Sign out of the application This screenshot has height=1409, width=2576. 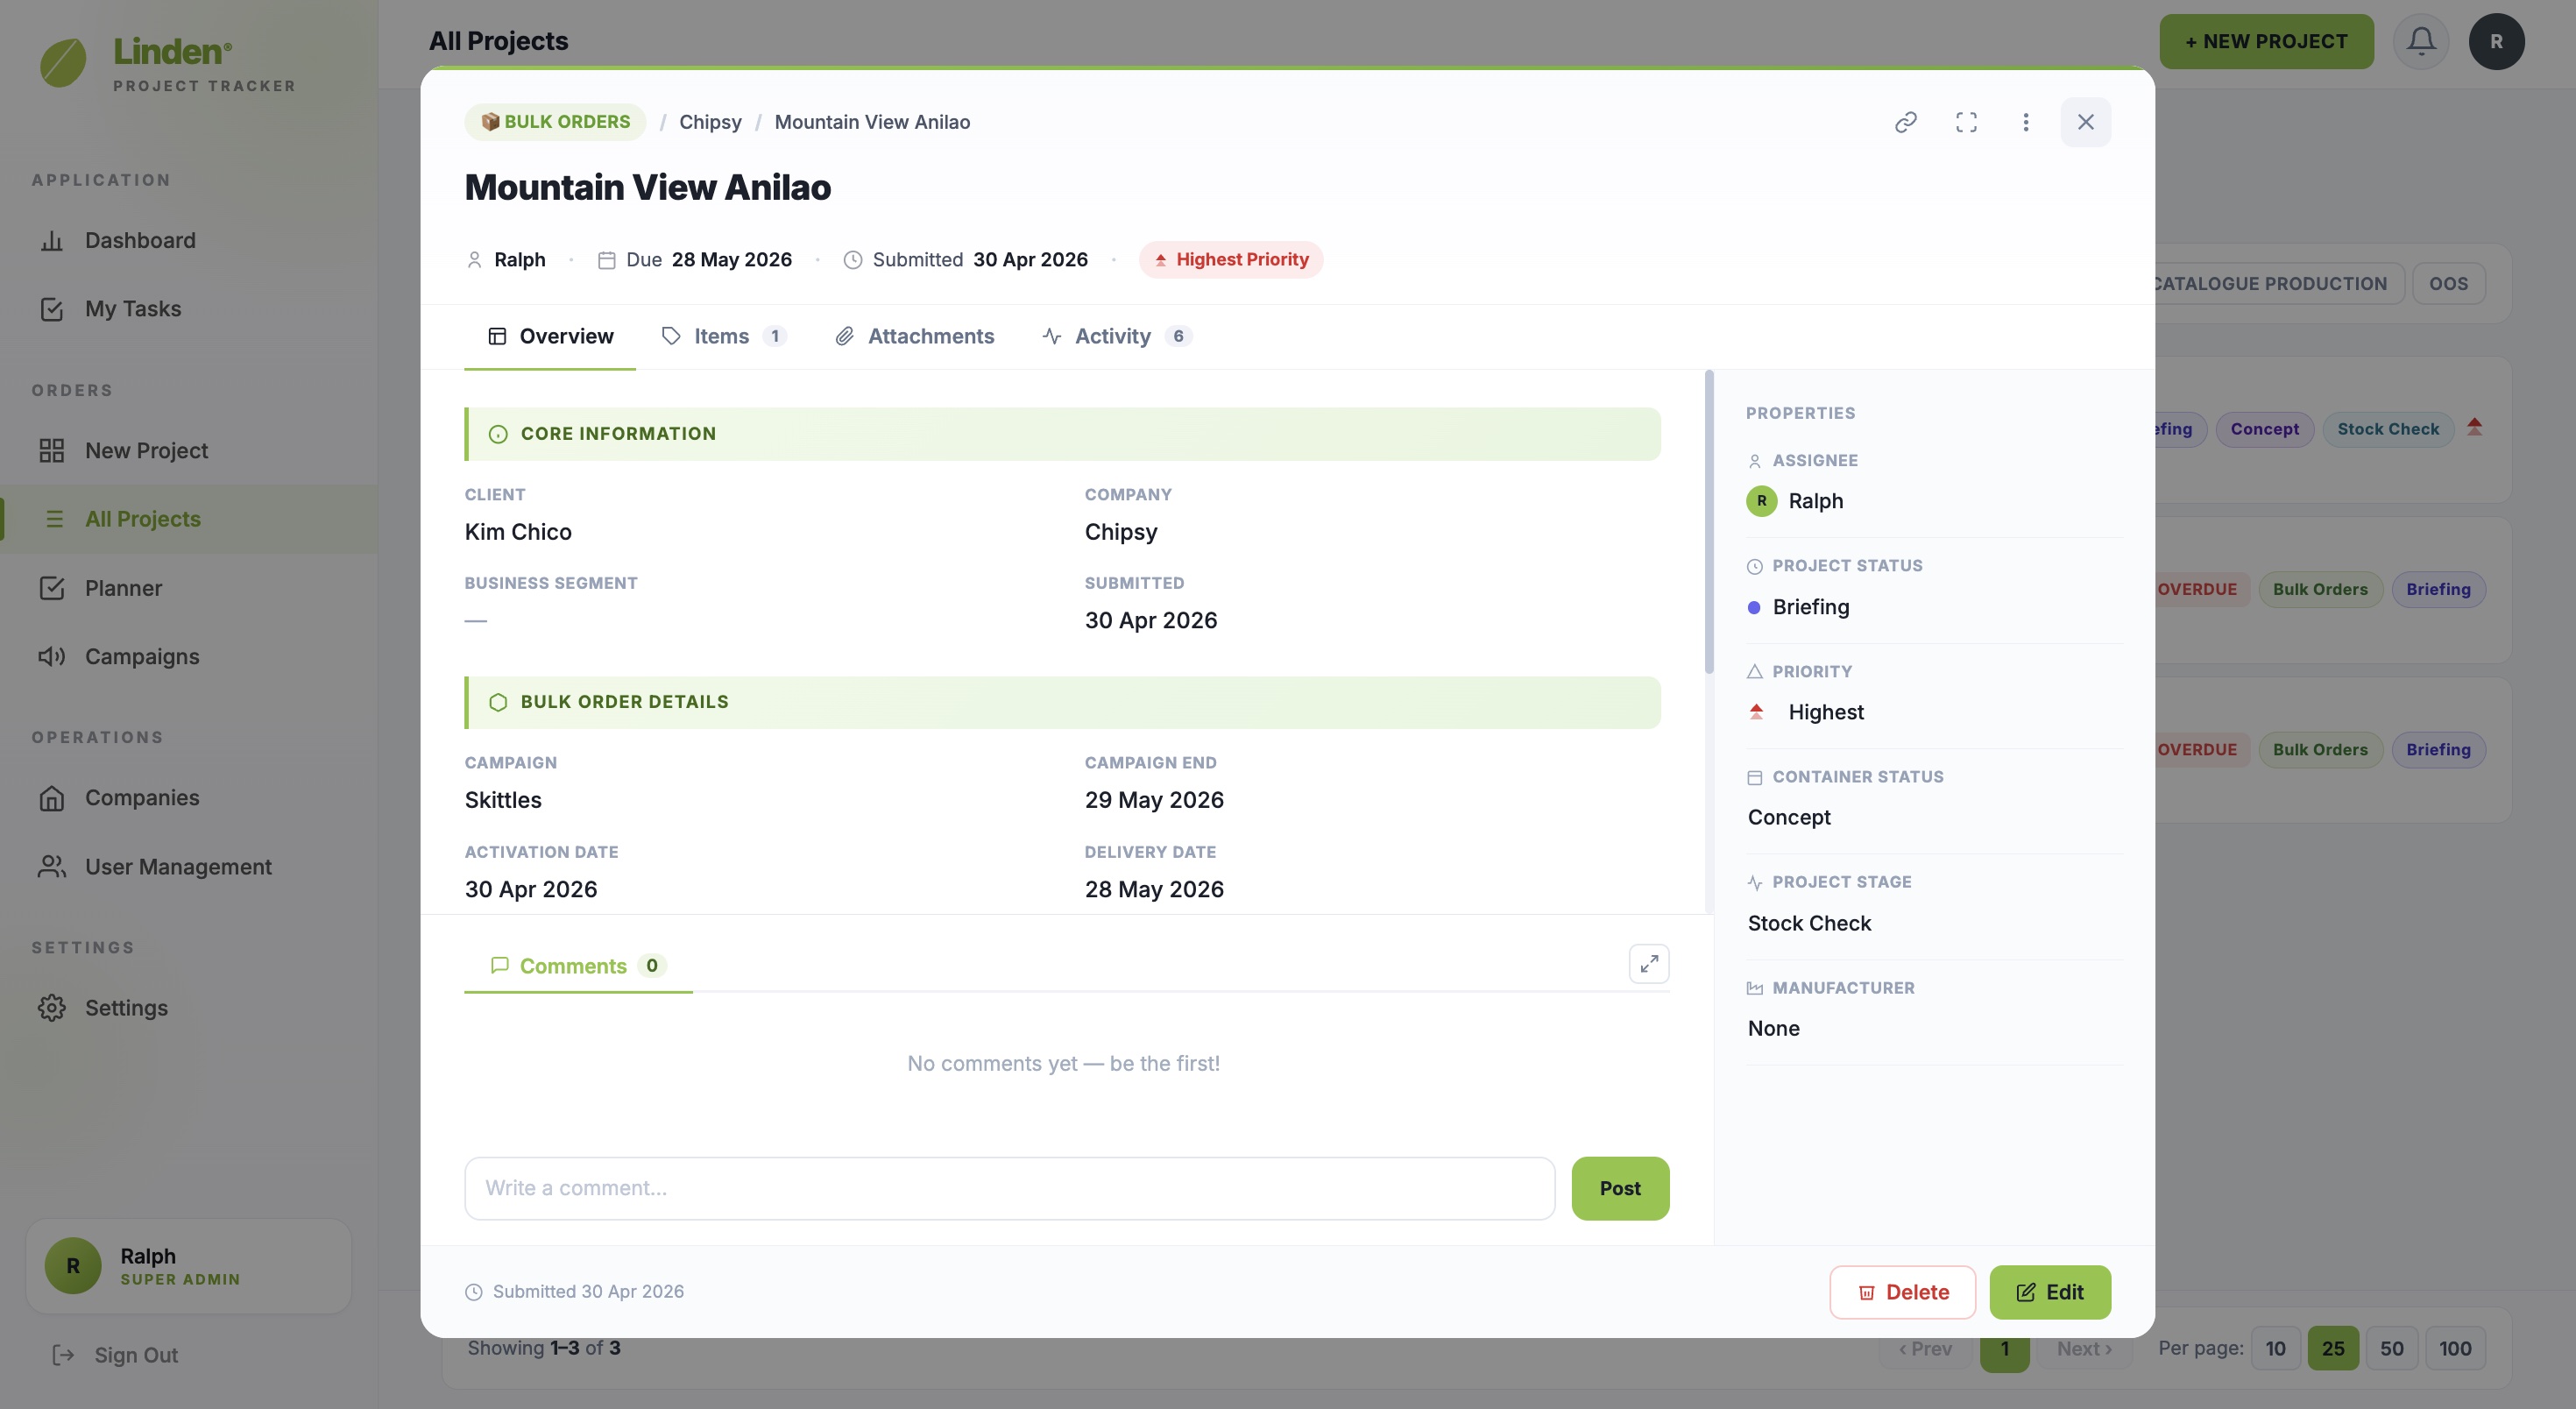(x=115, y=1355)
